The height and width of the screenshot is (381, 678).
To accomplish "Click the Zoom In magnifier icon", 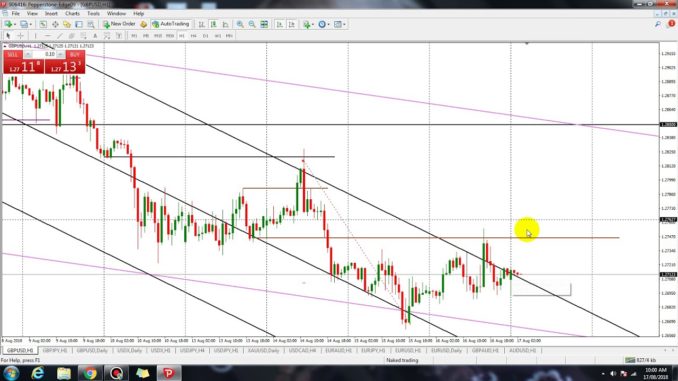I will coord(240,25).
